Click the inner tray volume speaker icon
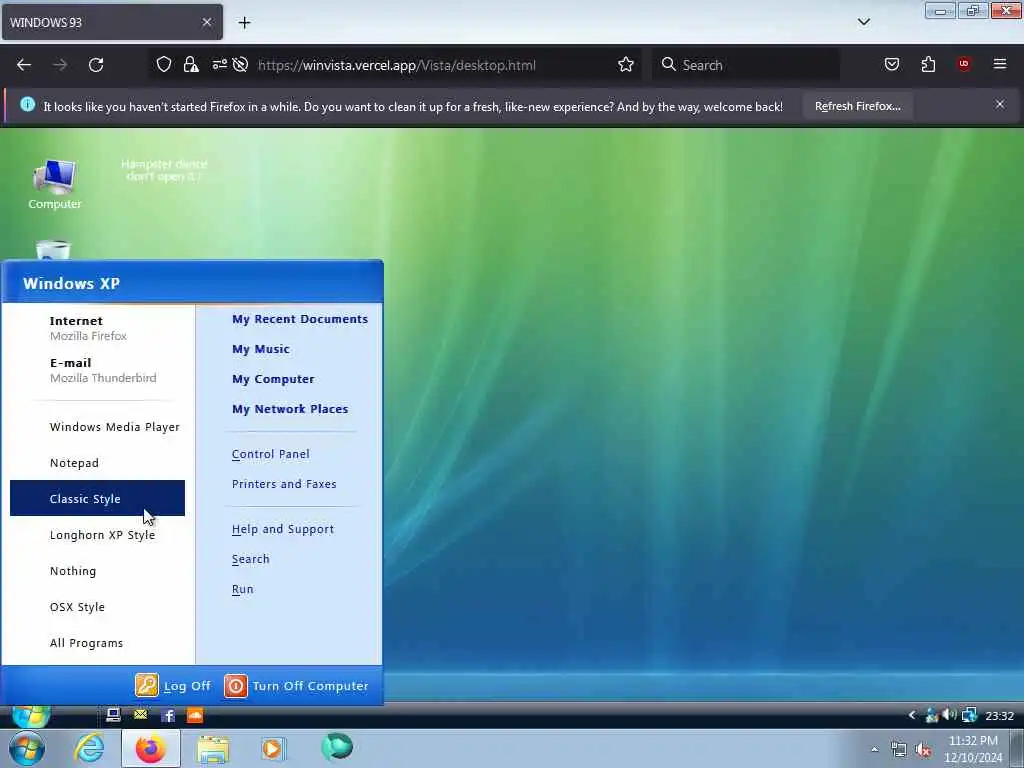This screenshot has height=768, width=1024. [950, 715]
